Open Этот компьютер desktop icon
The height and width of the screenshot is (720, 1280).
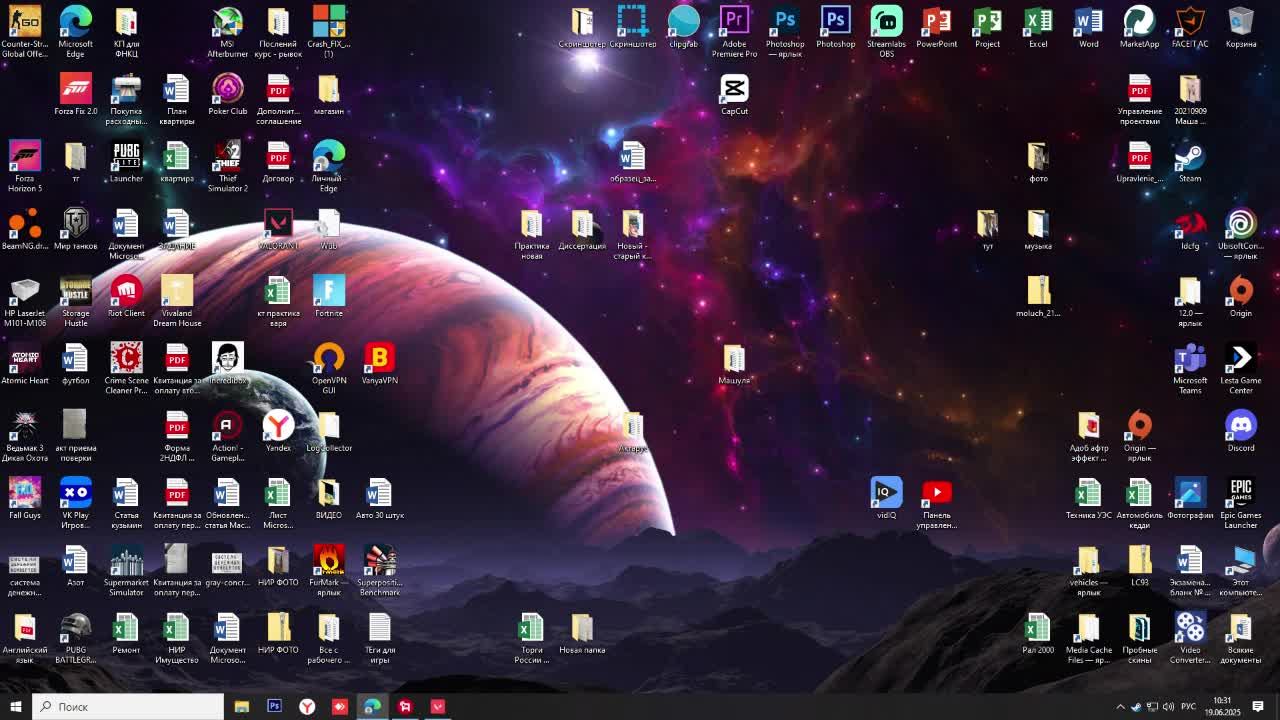tap(1240, 570)
